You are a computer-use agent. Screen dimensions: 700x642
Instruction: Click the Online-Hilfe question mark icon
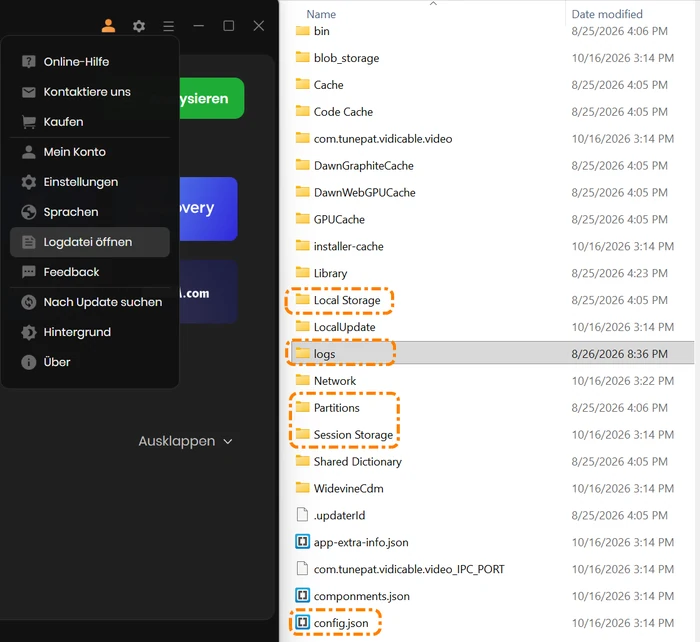(x=29, y=62)
